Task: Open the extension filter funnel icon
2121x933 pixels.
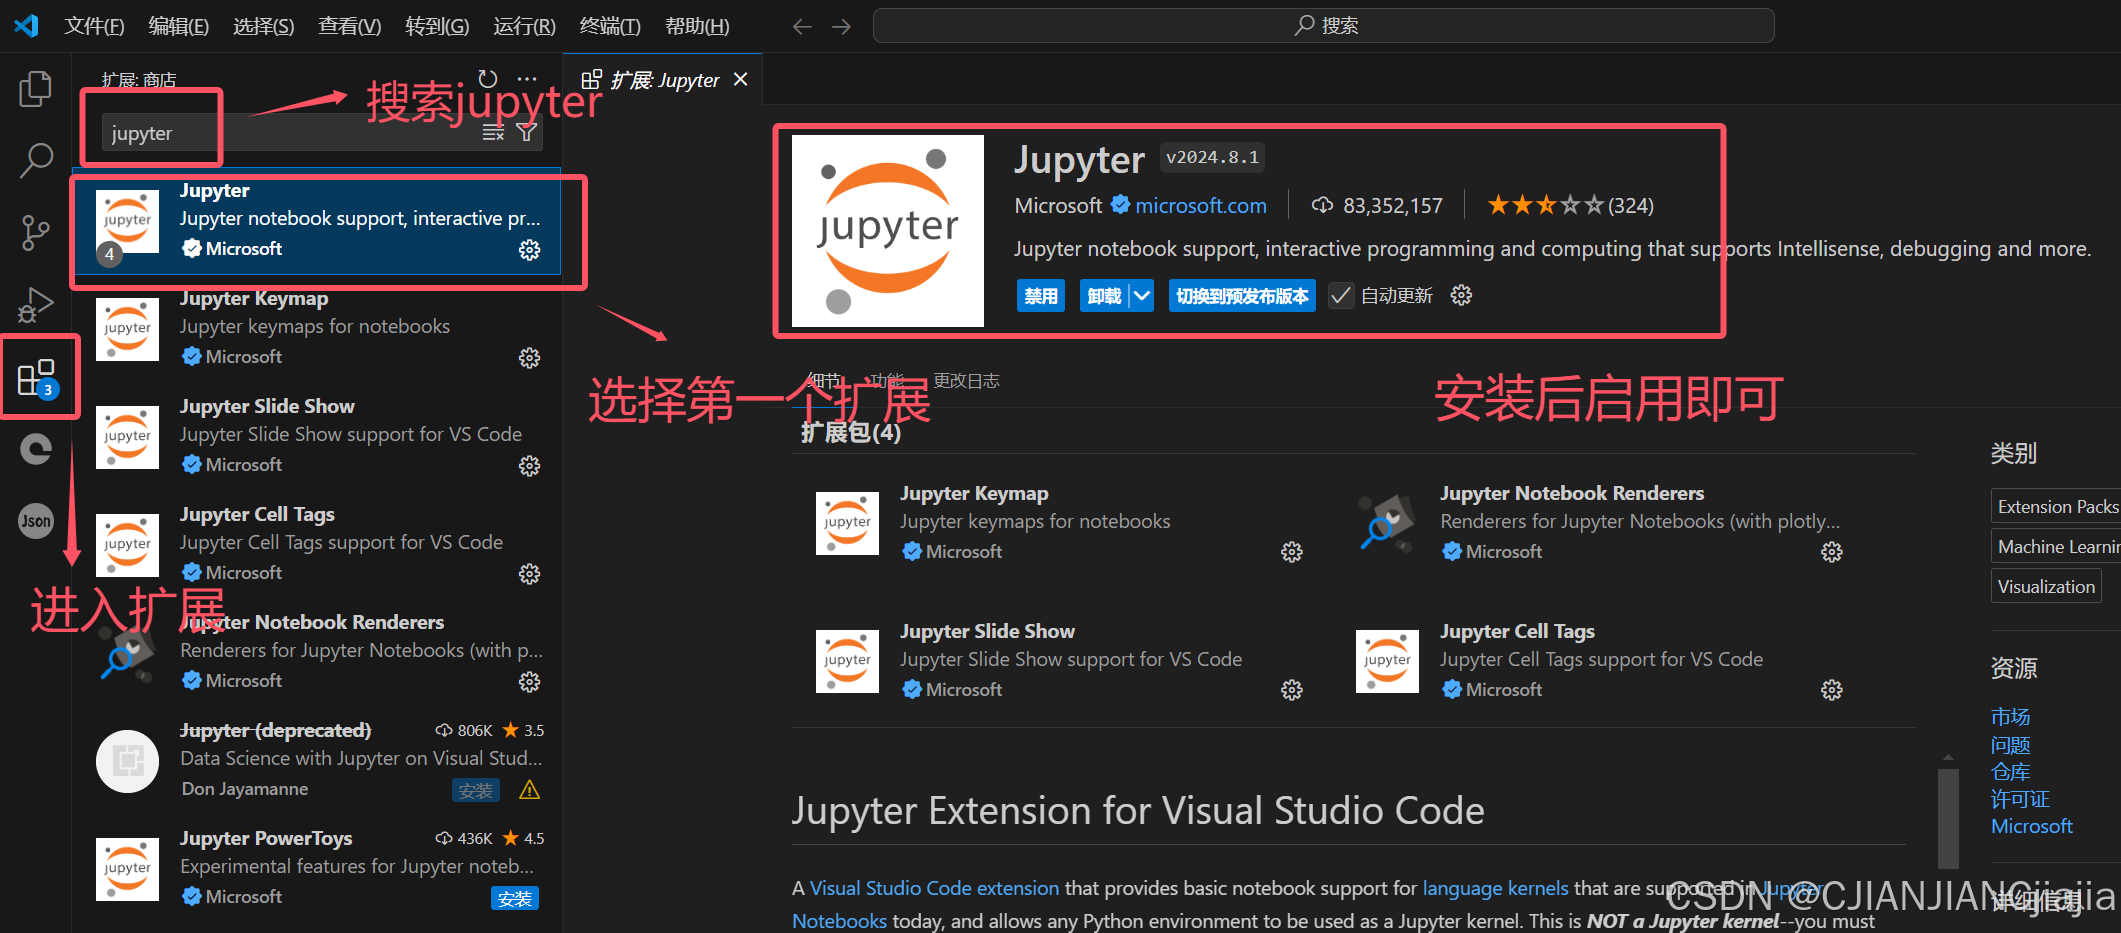Action: click(x=527, y=132)
